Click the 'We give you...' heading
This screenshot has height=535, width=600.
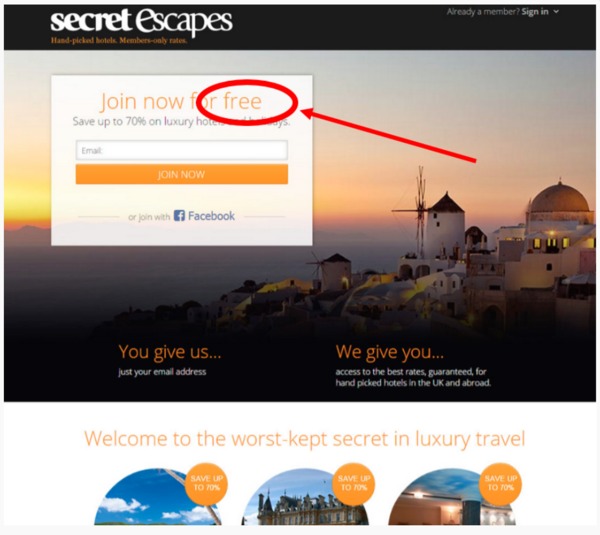pos(390,352)
